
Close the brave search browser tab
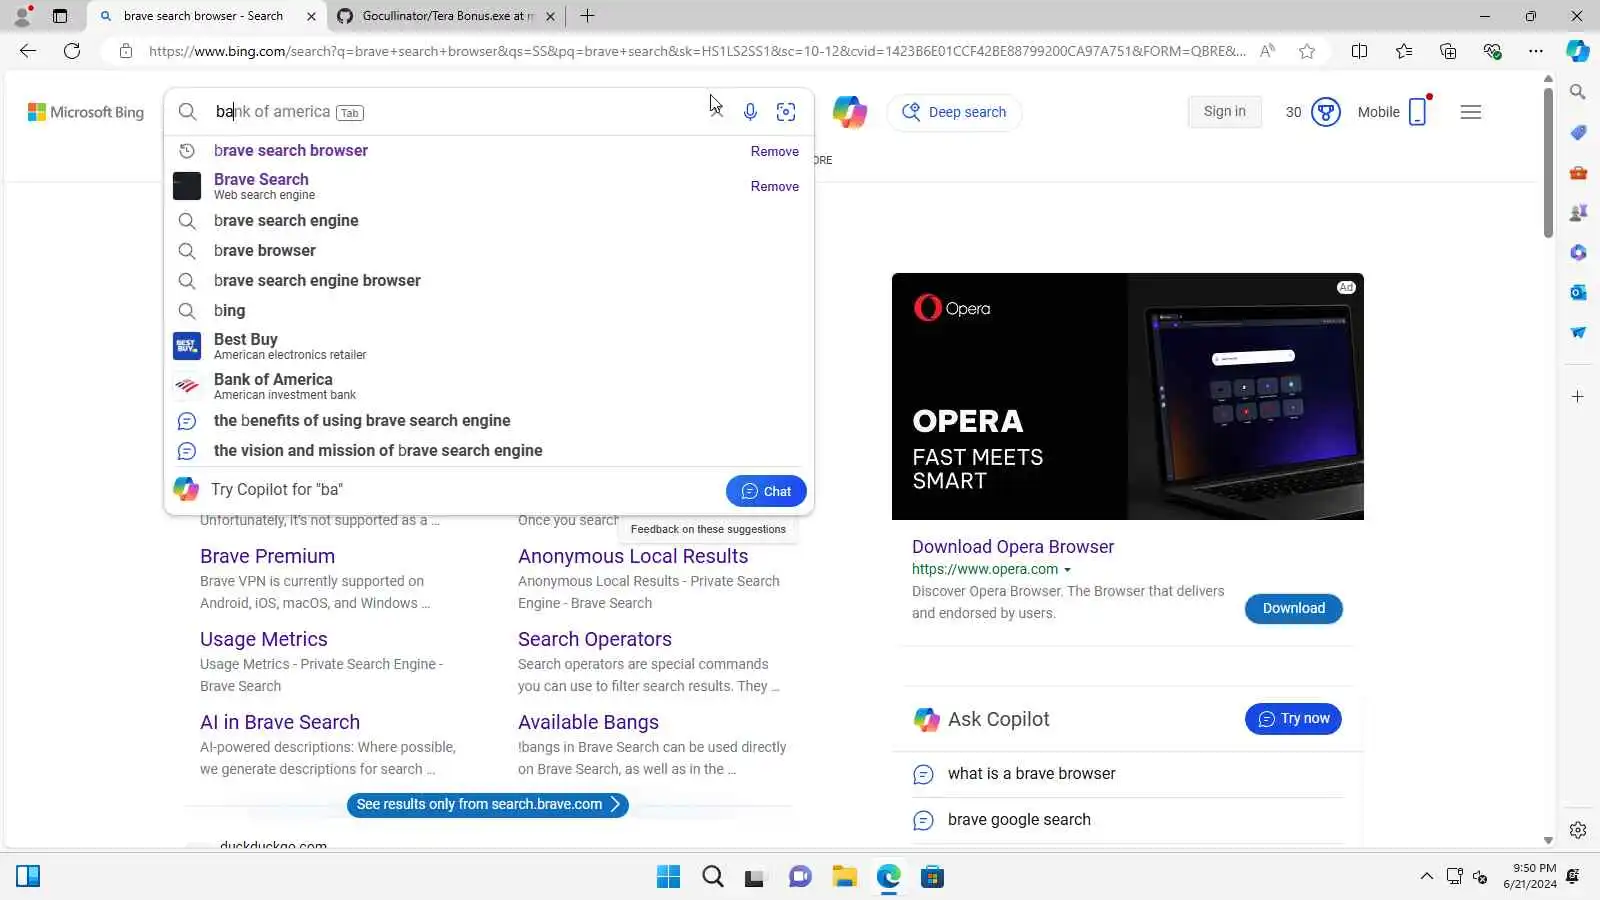point(311,16)
